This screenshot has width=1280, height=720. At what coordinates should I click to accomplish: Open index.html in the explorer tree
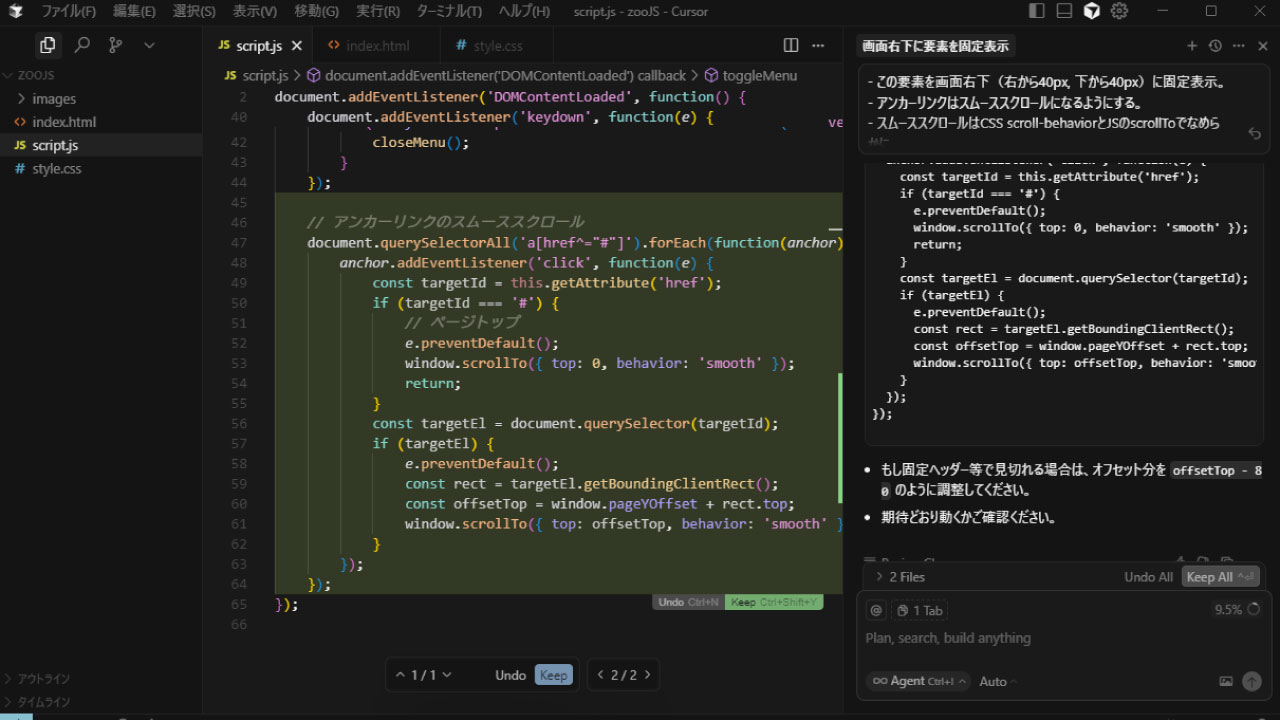coord(101,122)
